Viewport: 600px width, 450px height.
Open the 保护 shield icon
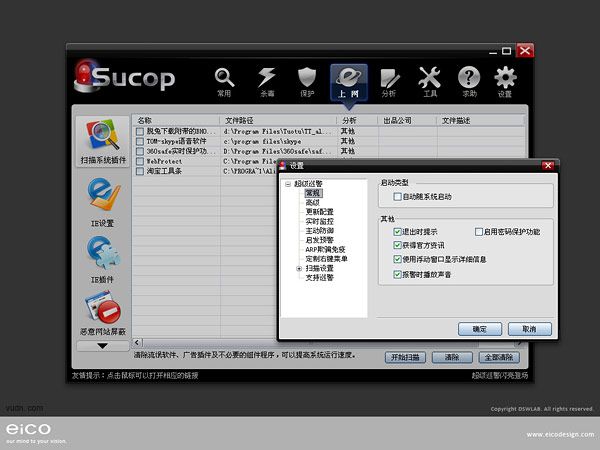click(x=308, y=80)
